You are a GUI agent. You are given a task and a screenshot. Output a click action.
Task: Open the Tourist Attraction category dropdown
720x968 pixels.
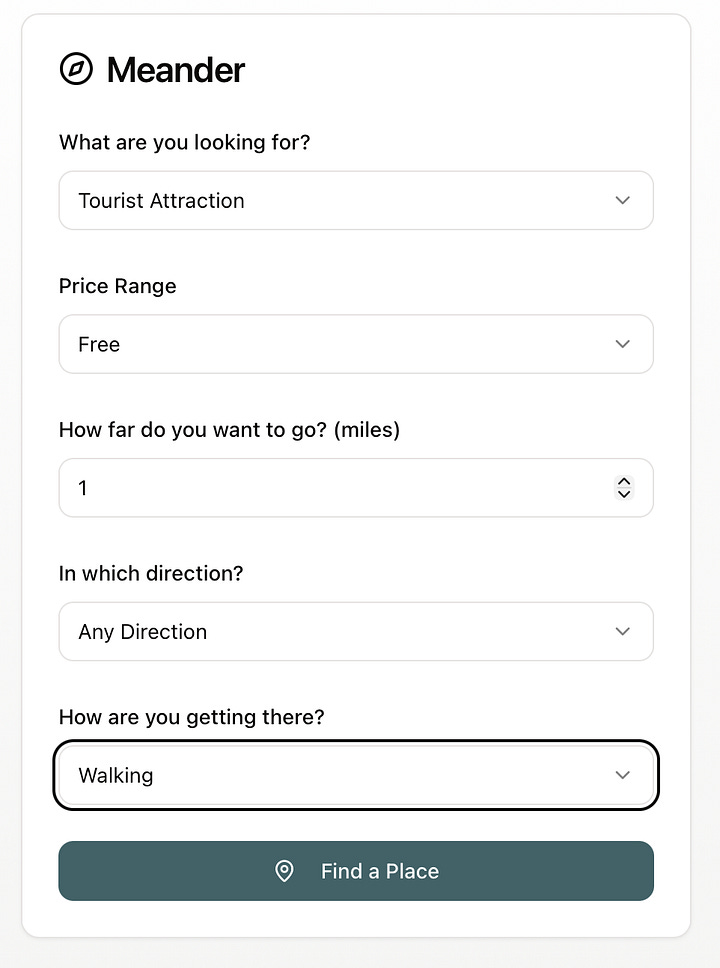[356, 201]
